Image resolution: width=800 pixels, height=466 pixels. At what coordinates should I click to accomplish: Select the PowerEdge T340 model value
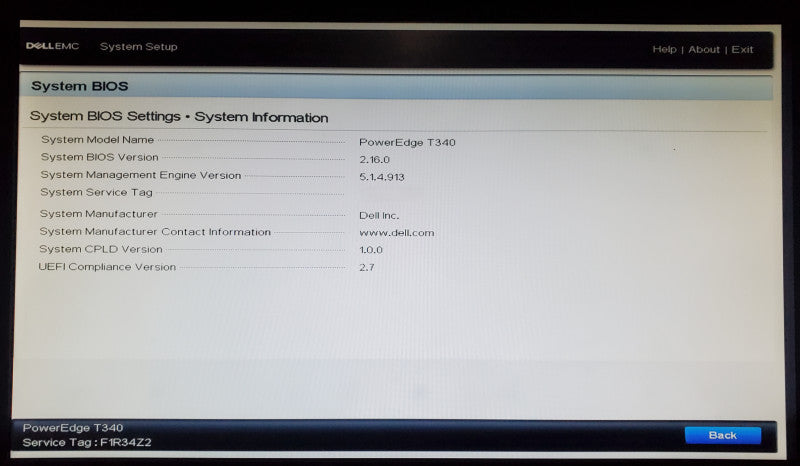point(407,142)
